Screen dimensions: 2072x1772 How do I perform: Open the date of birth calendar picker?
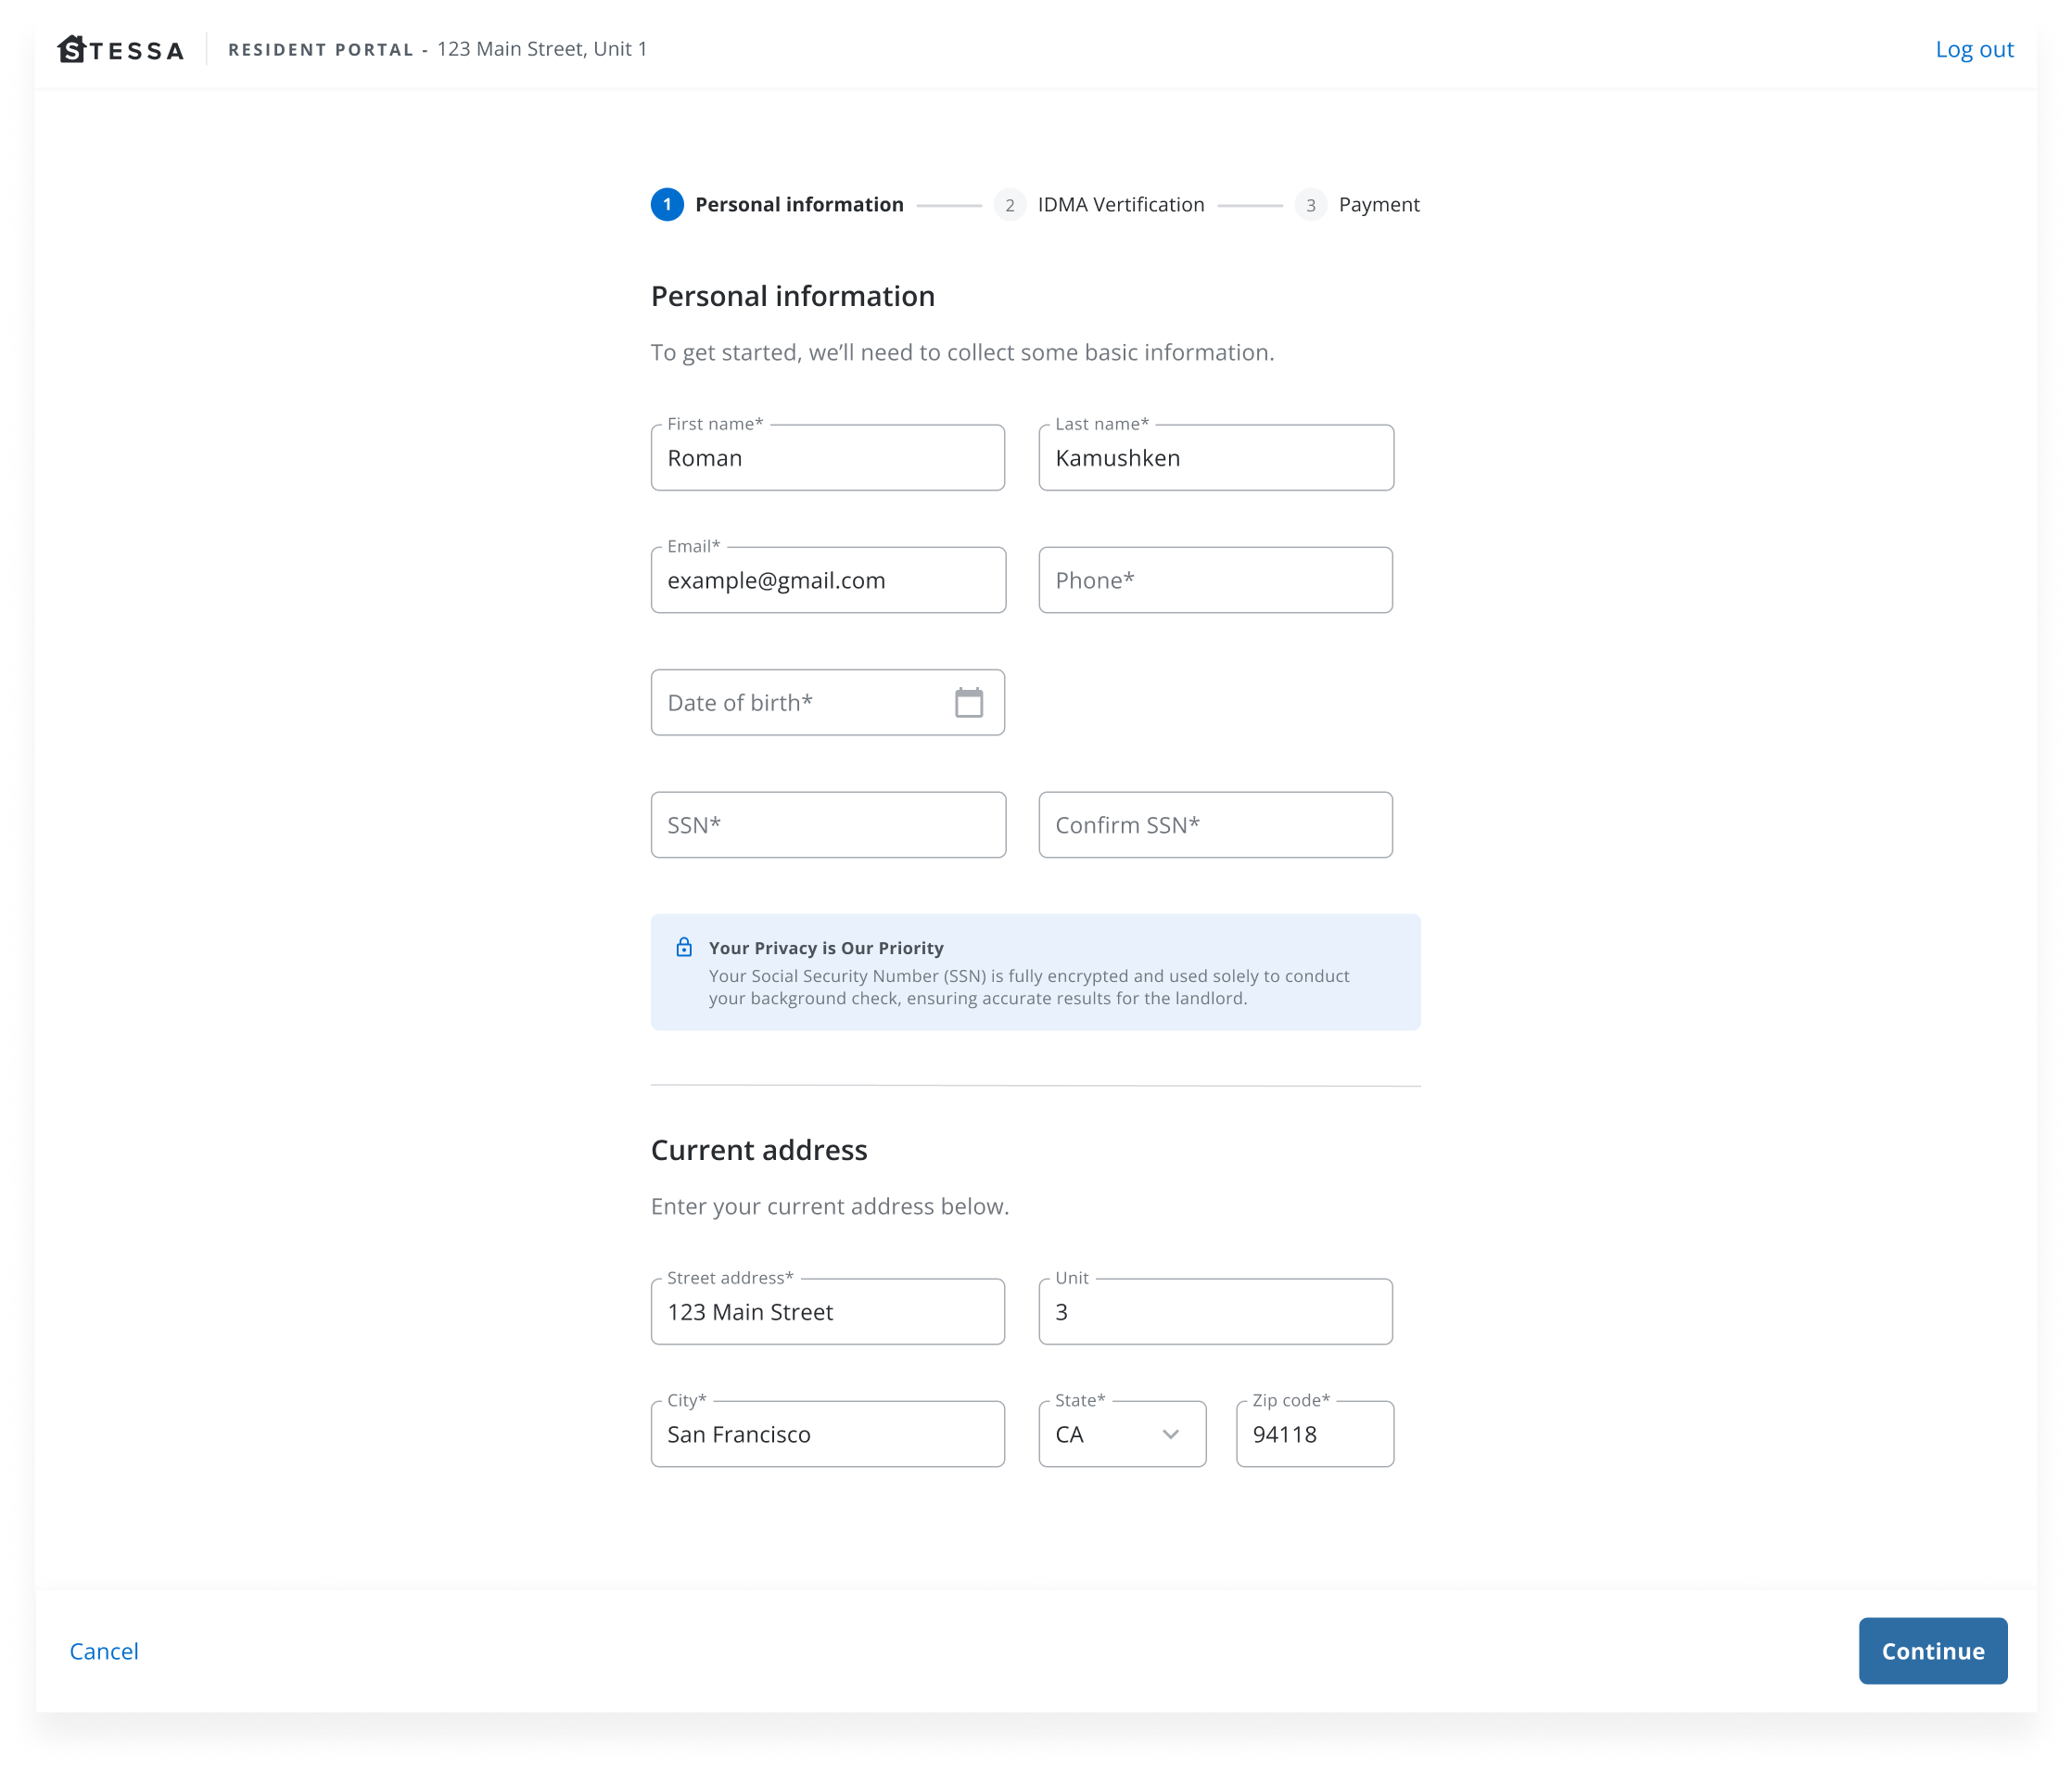coord(968,702)
